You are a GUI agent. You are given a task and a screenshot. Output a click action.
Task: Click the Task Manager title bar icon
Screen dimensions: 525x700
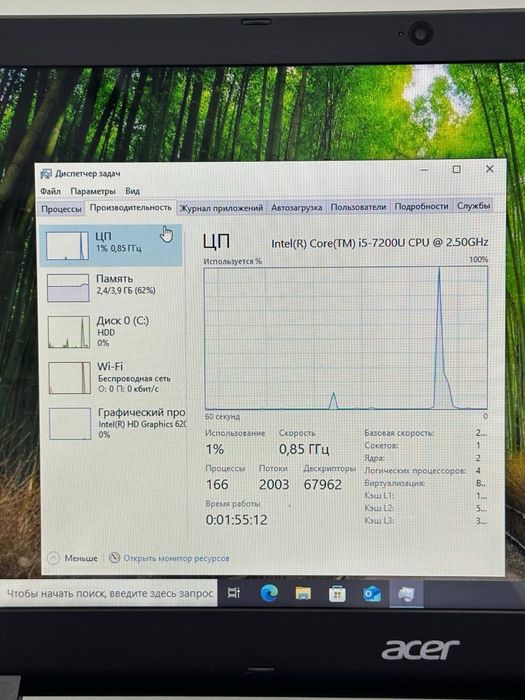pyautogui.click(x=46, y=173)
